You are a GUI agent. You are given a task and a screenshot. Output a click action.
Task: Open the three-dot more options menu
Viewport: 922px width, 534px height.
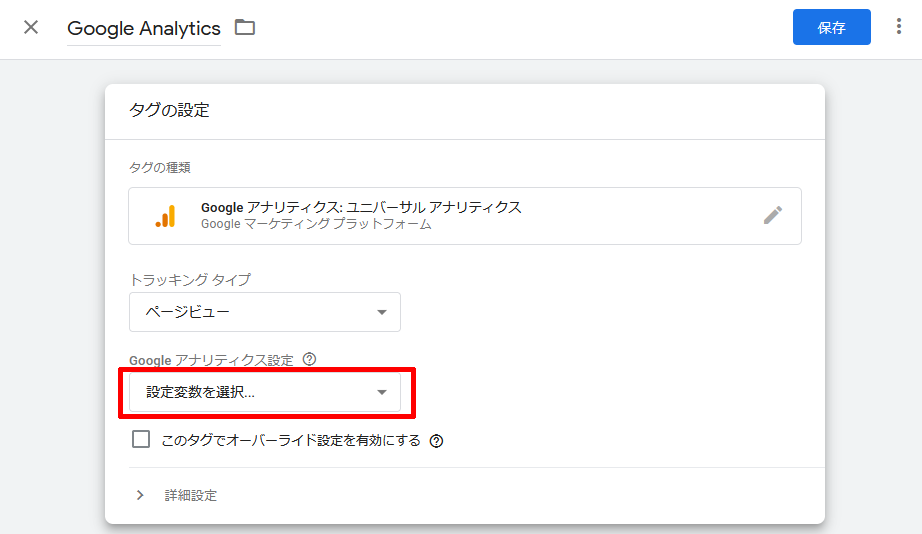click(x=898, y=26)
